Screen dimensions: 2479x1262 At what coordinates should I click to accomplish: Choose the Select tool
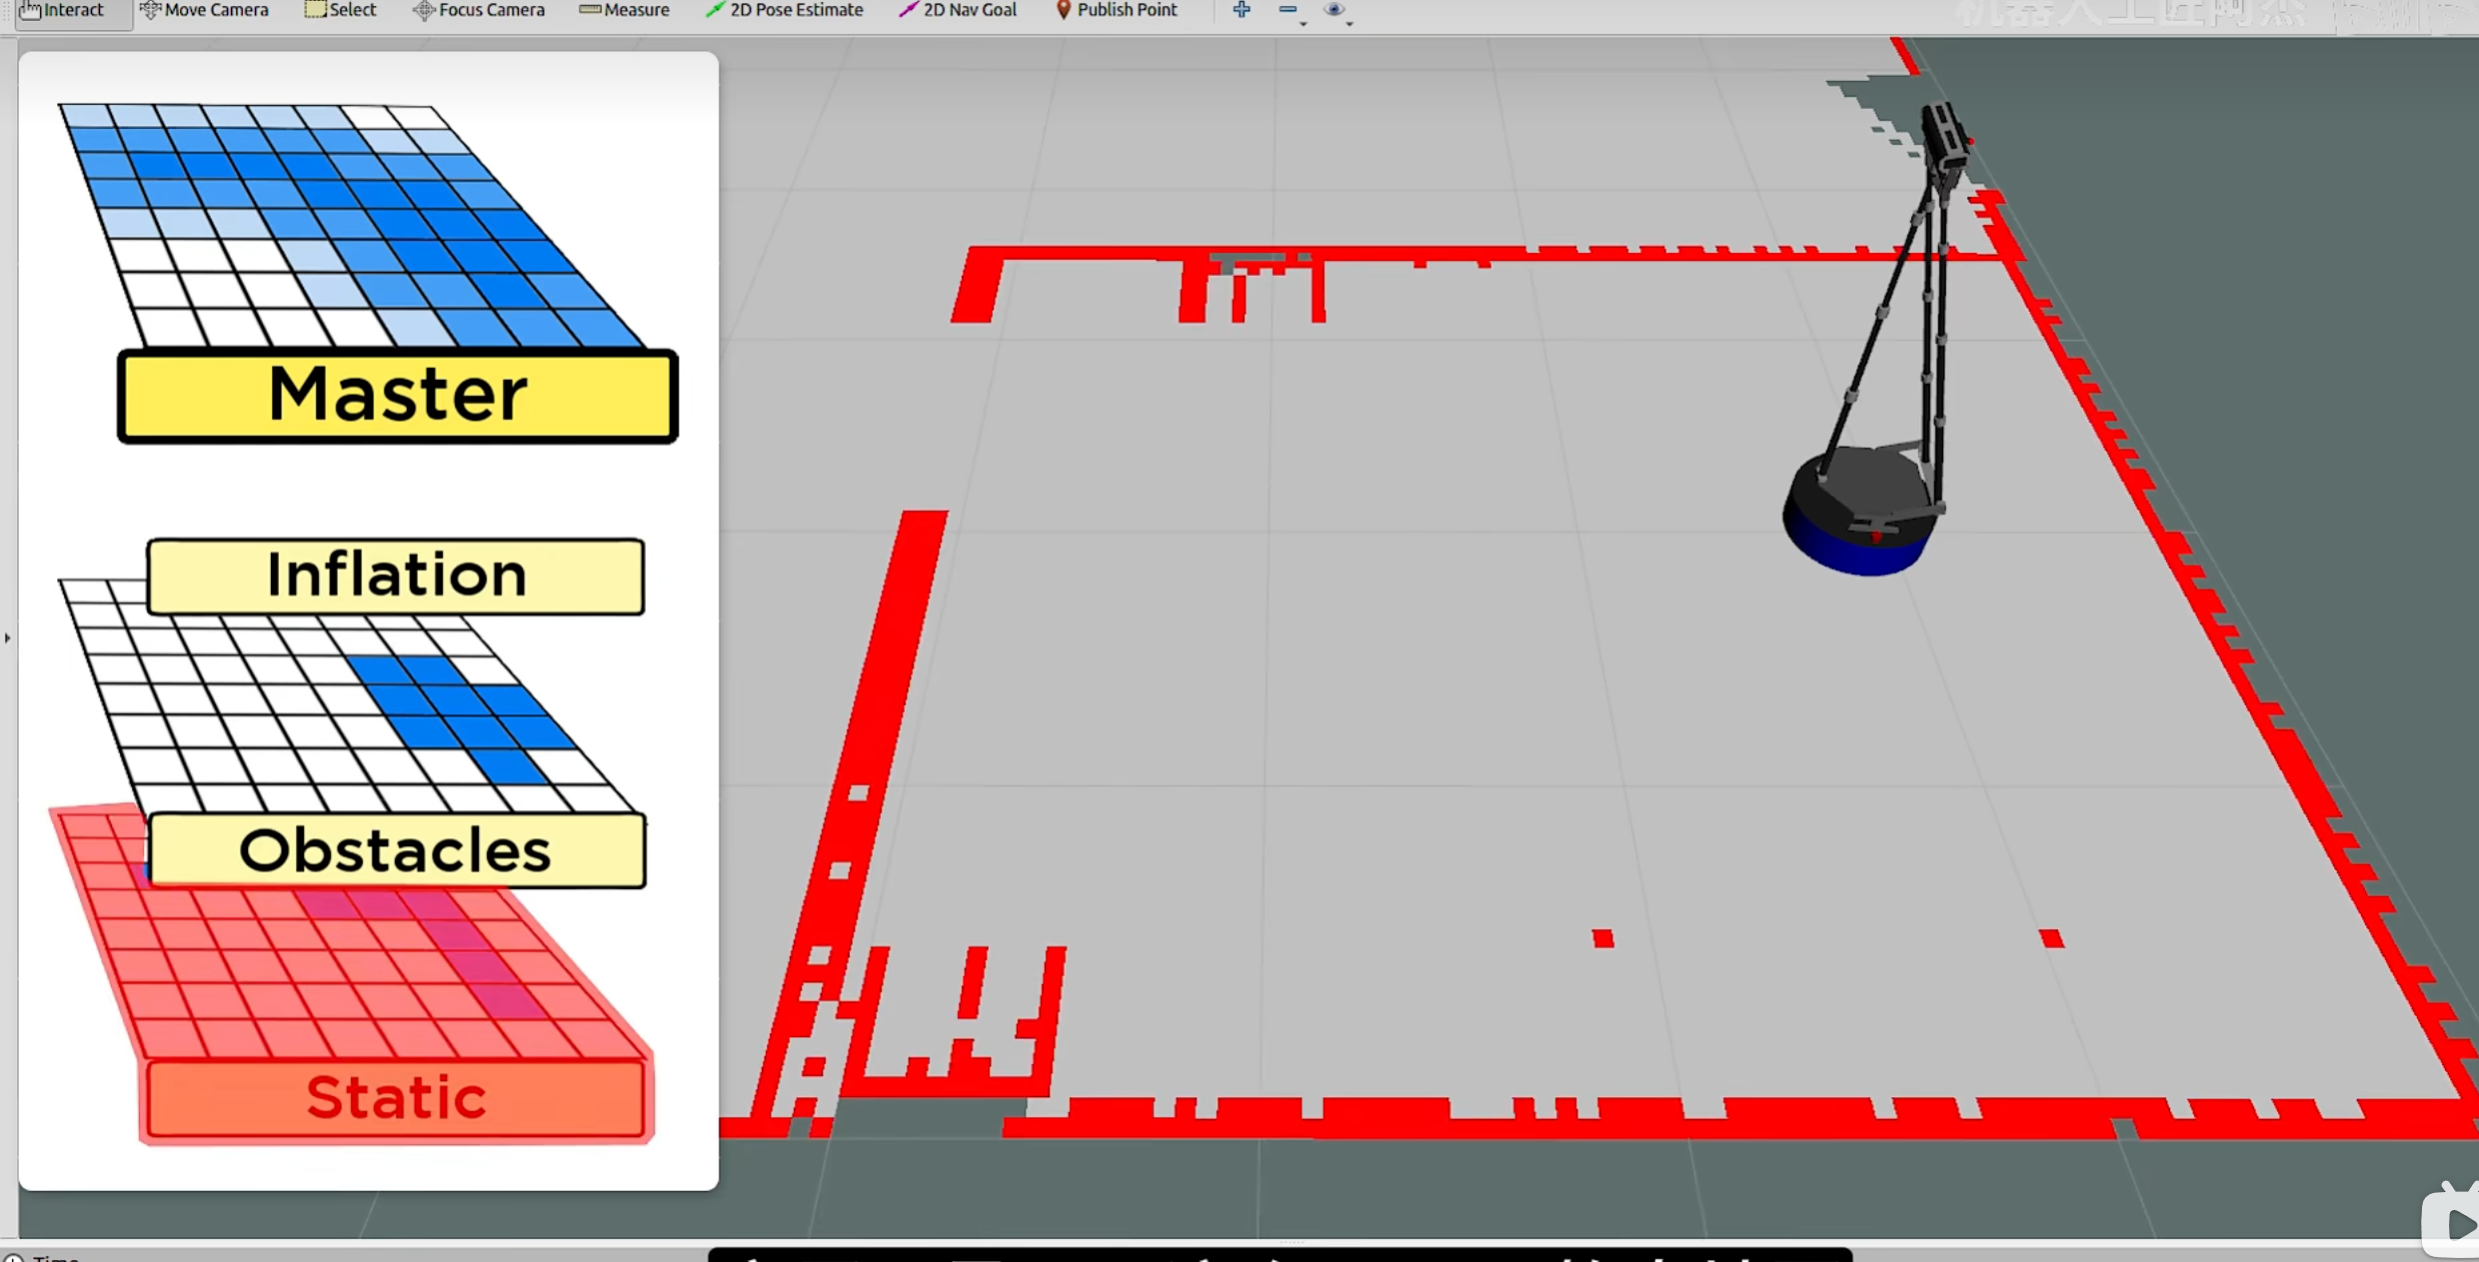tap(341, 10)
